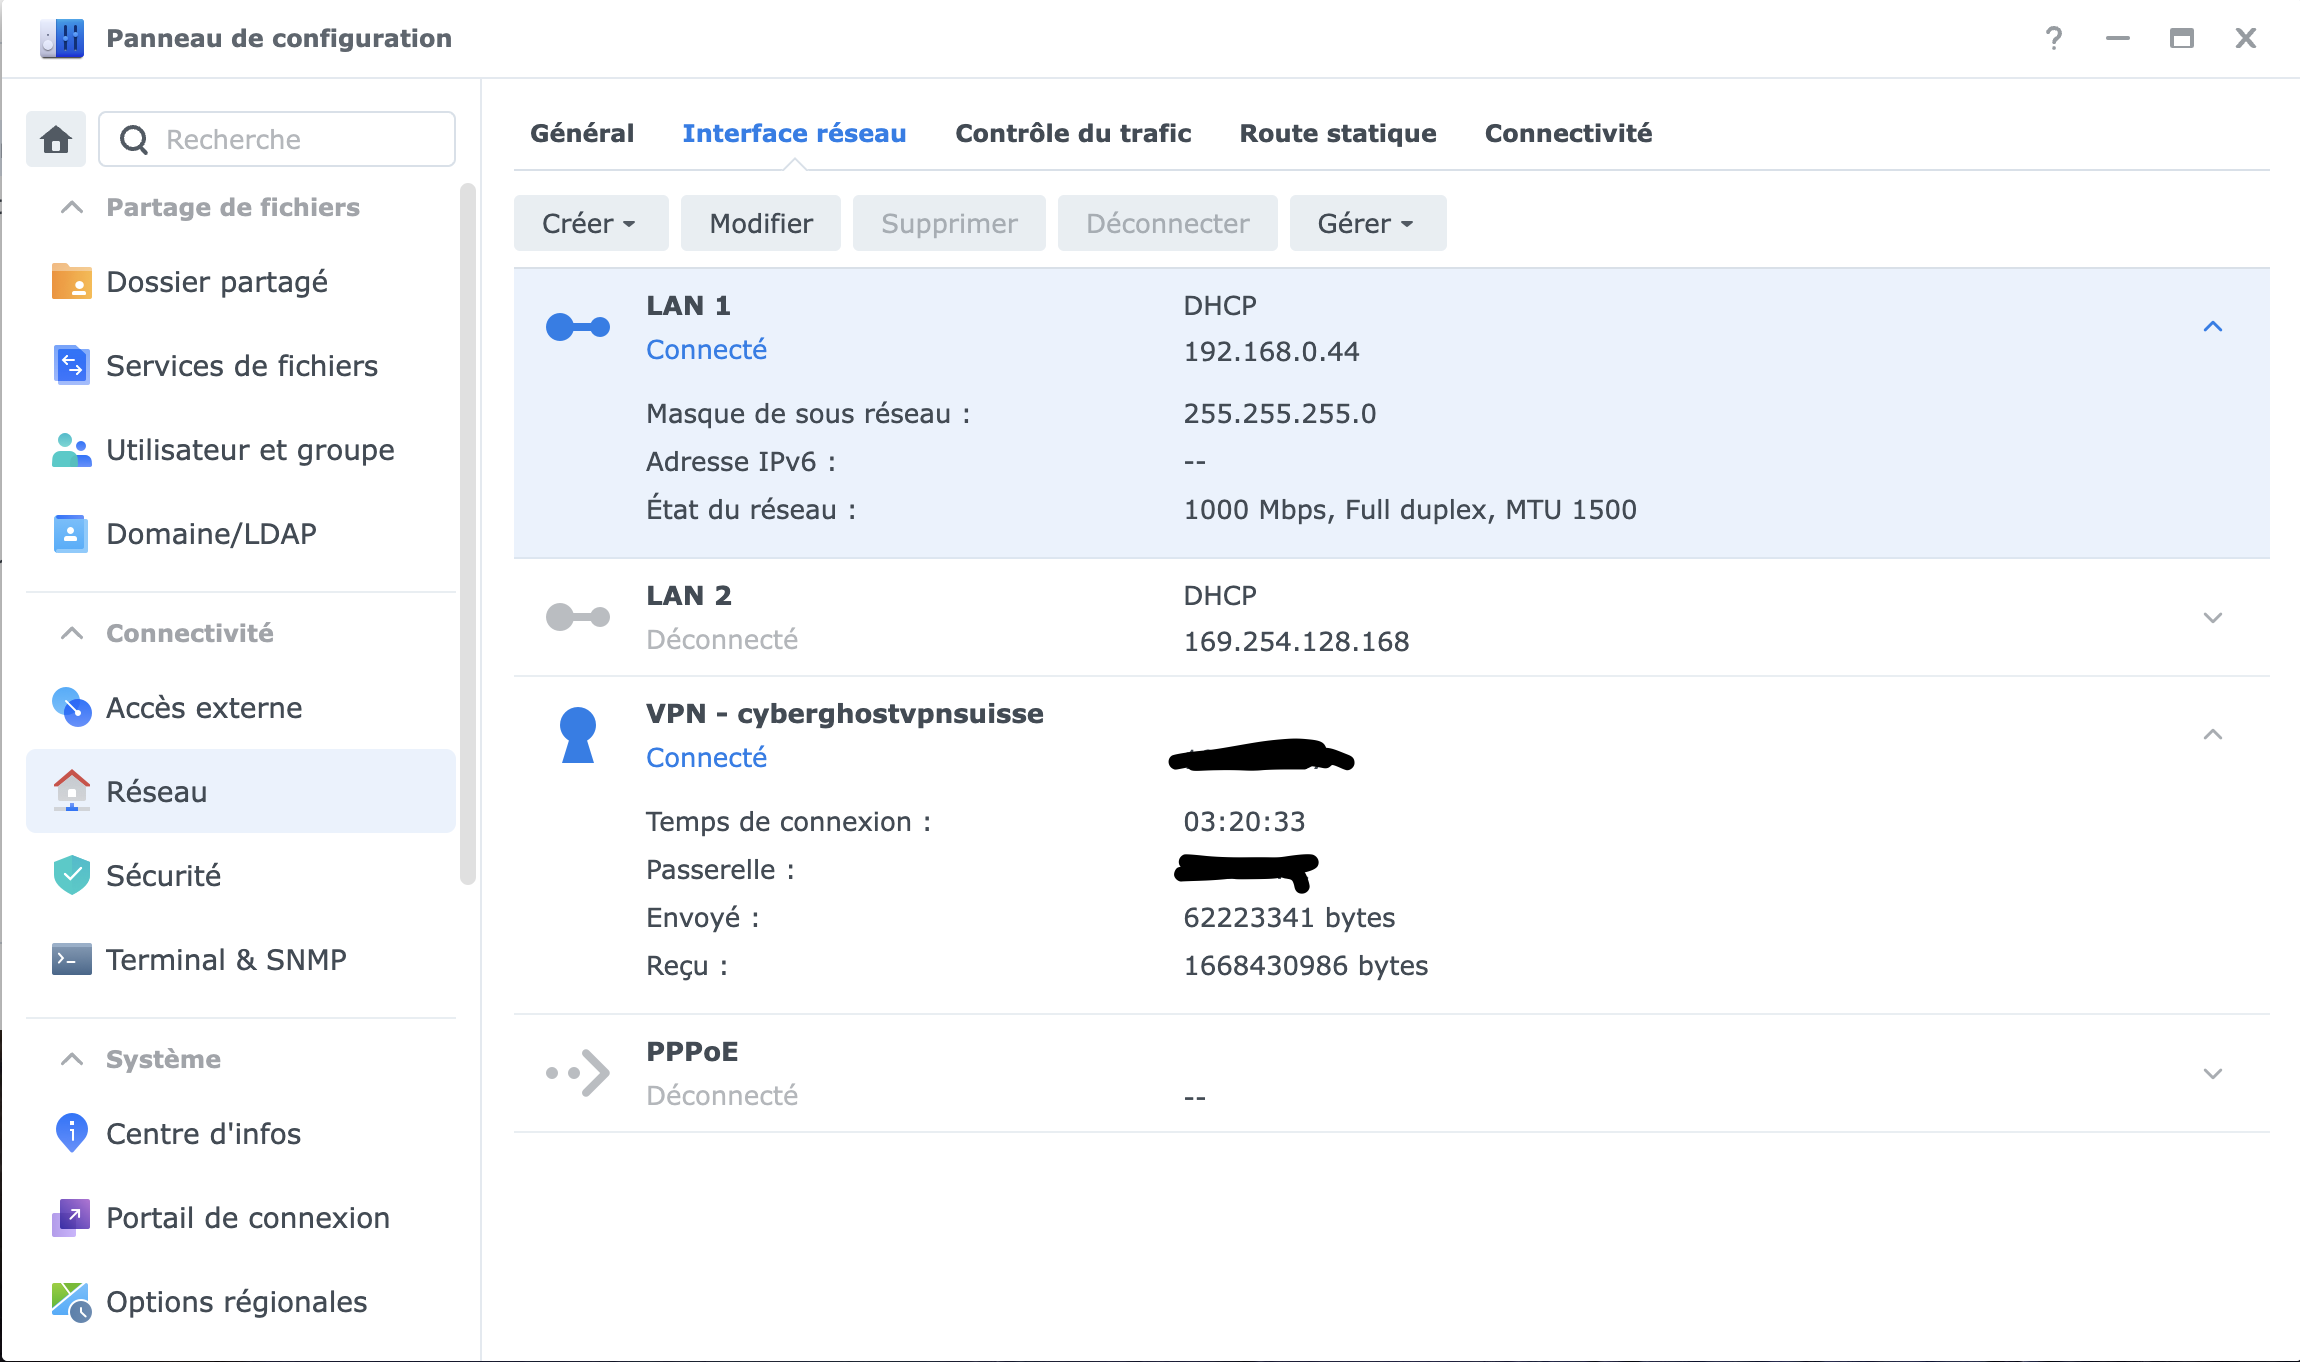Switch to Route statique tab
Screen dimensions: 2300x1362
pyautogui.click(x=1337, y=133)
